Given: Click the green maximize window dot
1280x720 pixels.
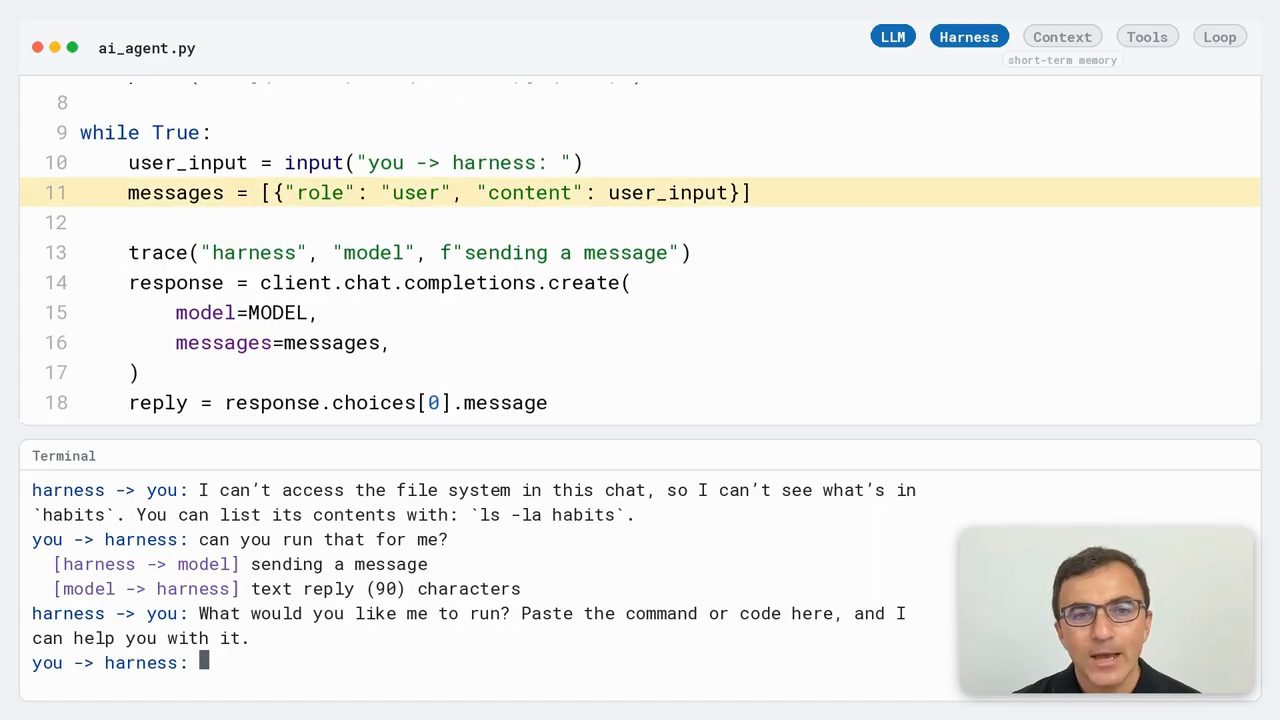Looking at the screenshot, I should click(x=72, y=47).
